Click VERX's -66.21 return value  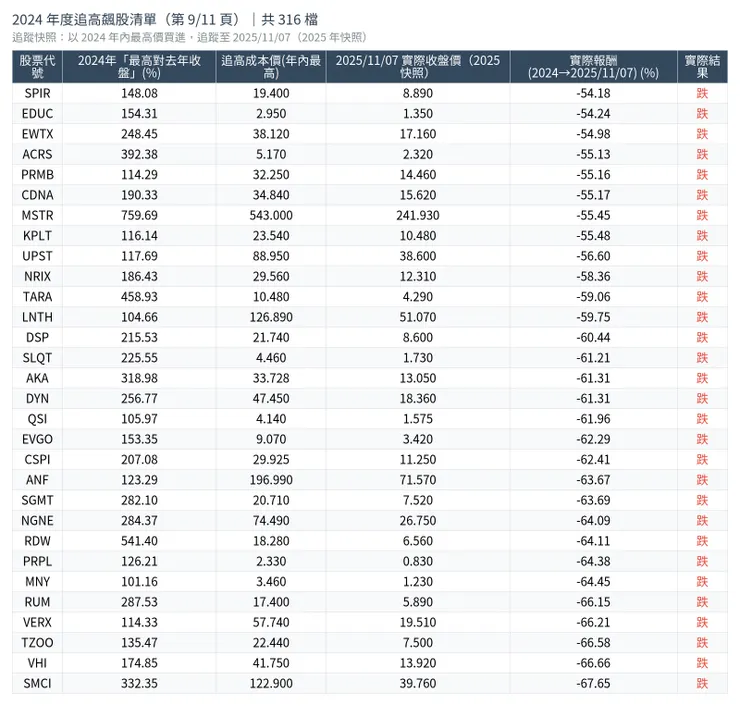click(593, 622)
